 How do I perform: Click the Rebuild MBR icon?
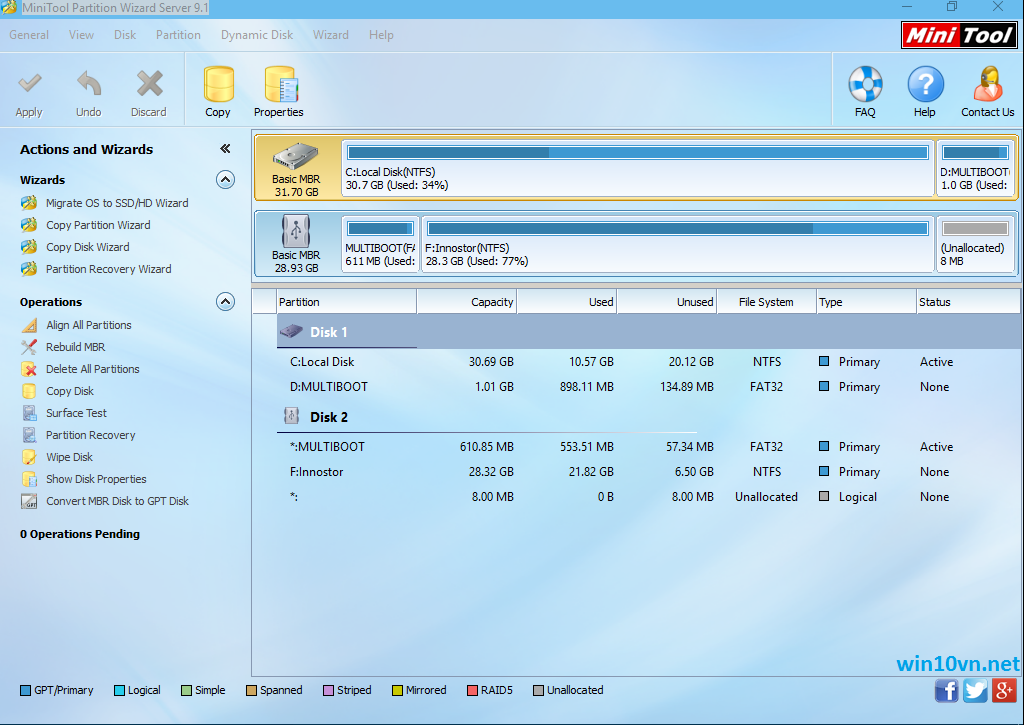coord(29,347)
